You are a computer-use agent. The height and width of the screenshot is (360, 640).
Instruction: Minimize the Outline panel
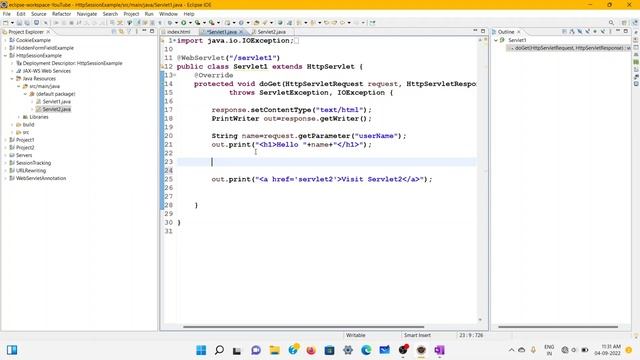tap(618, 31)
